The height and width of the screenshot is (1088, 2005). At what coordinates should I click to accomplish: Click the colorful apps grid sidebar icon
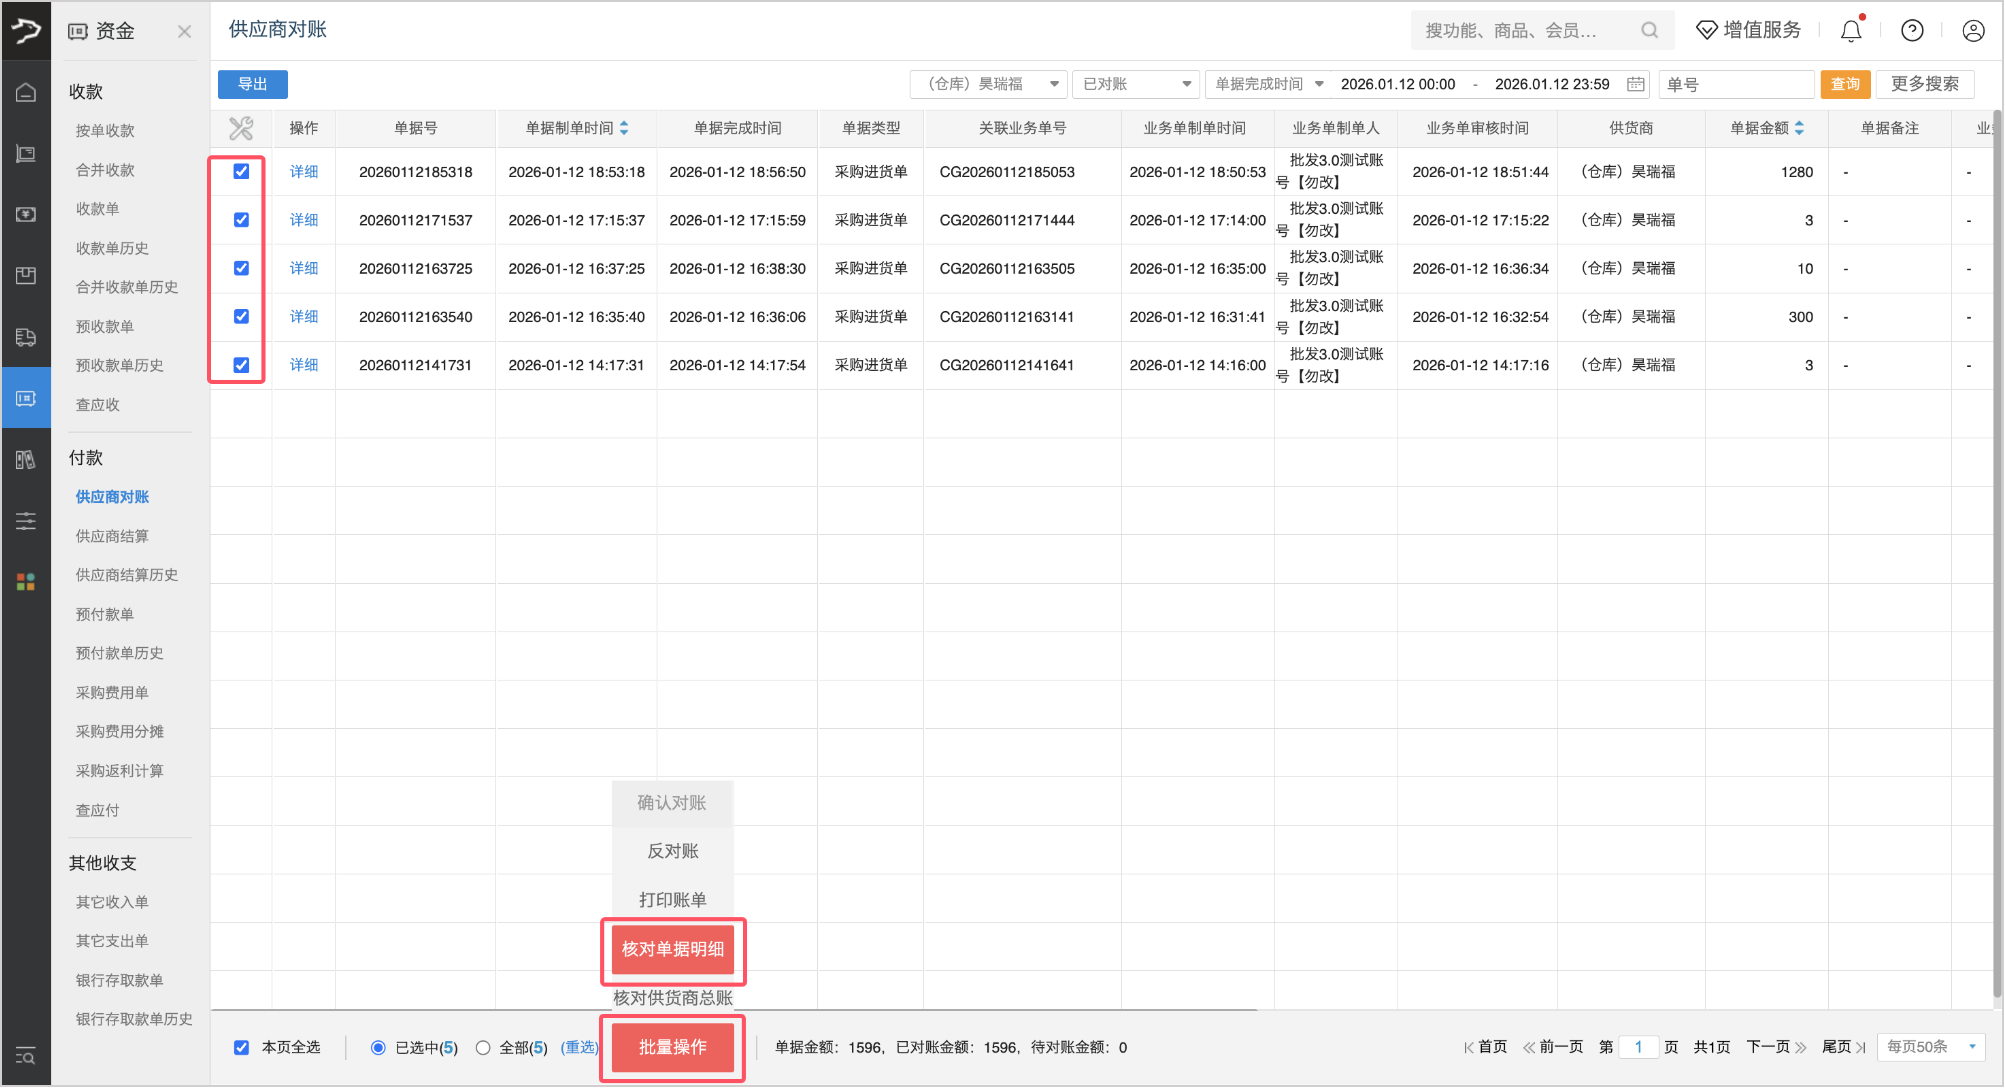coord(26,582)
